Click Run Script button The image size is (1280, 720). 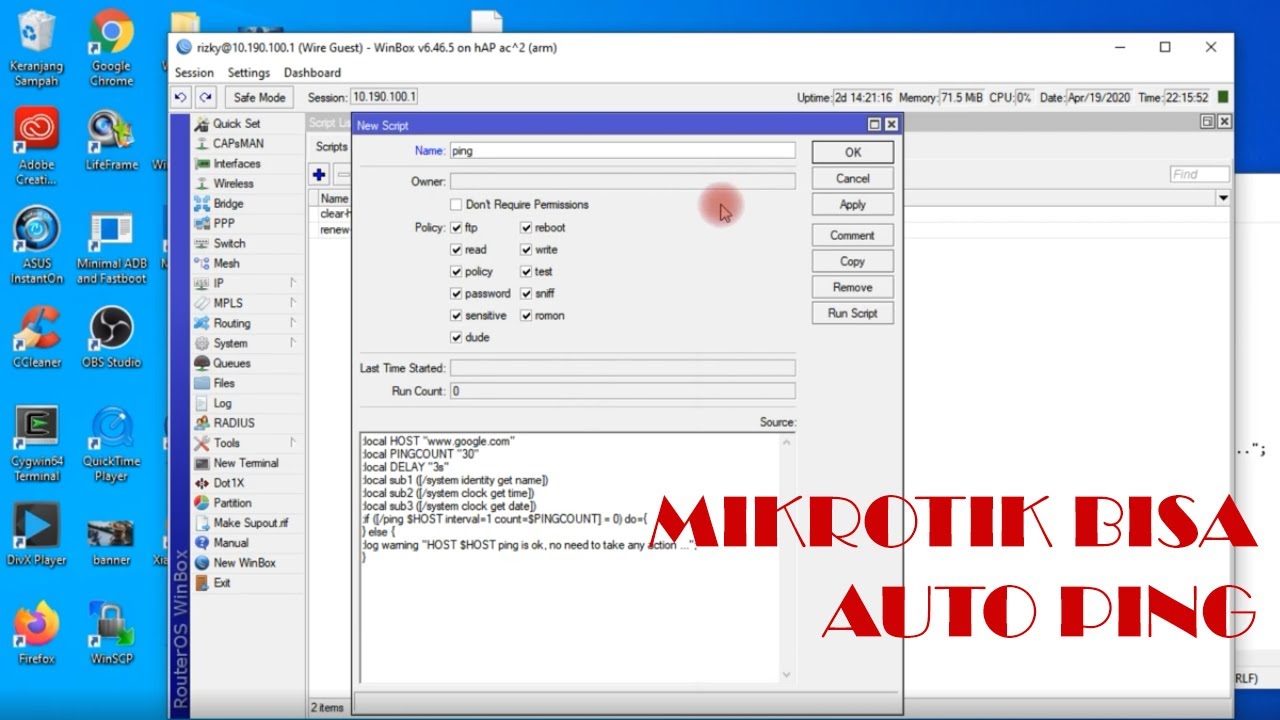pyautogui.click(x=853, y=313)
